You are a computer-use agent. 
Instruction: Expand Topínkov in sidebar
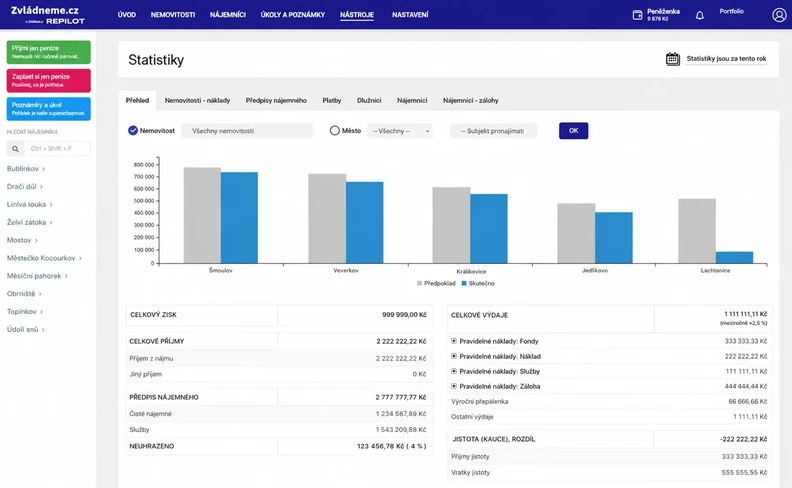[x=25, y=312]
